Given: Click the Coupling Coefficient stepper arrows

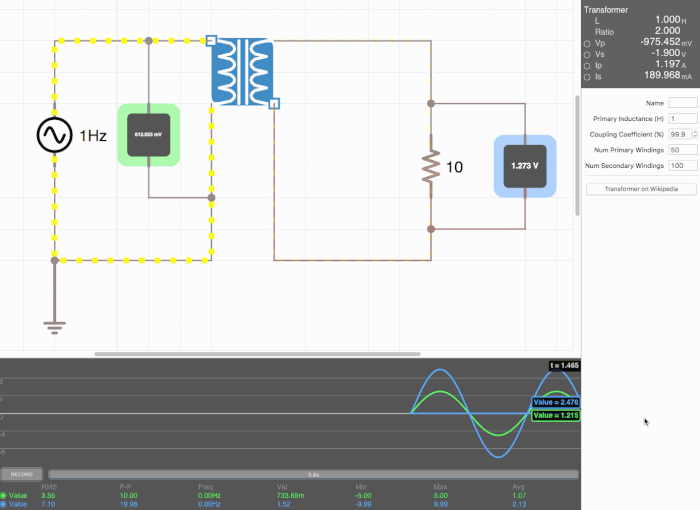Looking at the screenshot, I should coord(694,134).
